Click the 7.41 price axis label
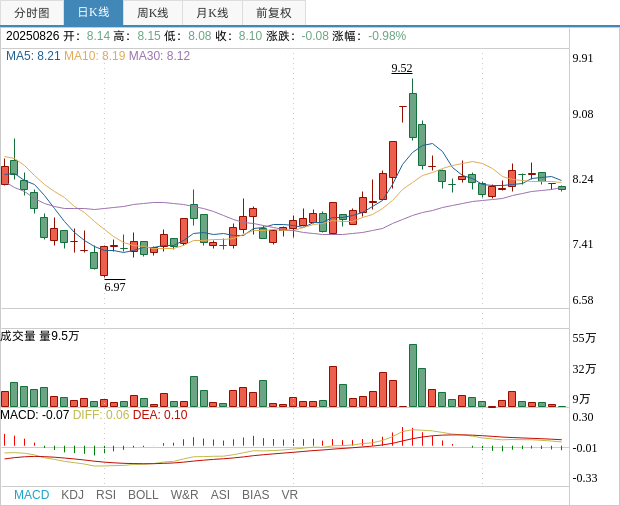Screen dimensions: 620x506 click(583, 244)
